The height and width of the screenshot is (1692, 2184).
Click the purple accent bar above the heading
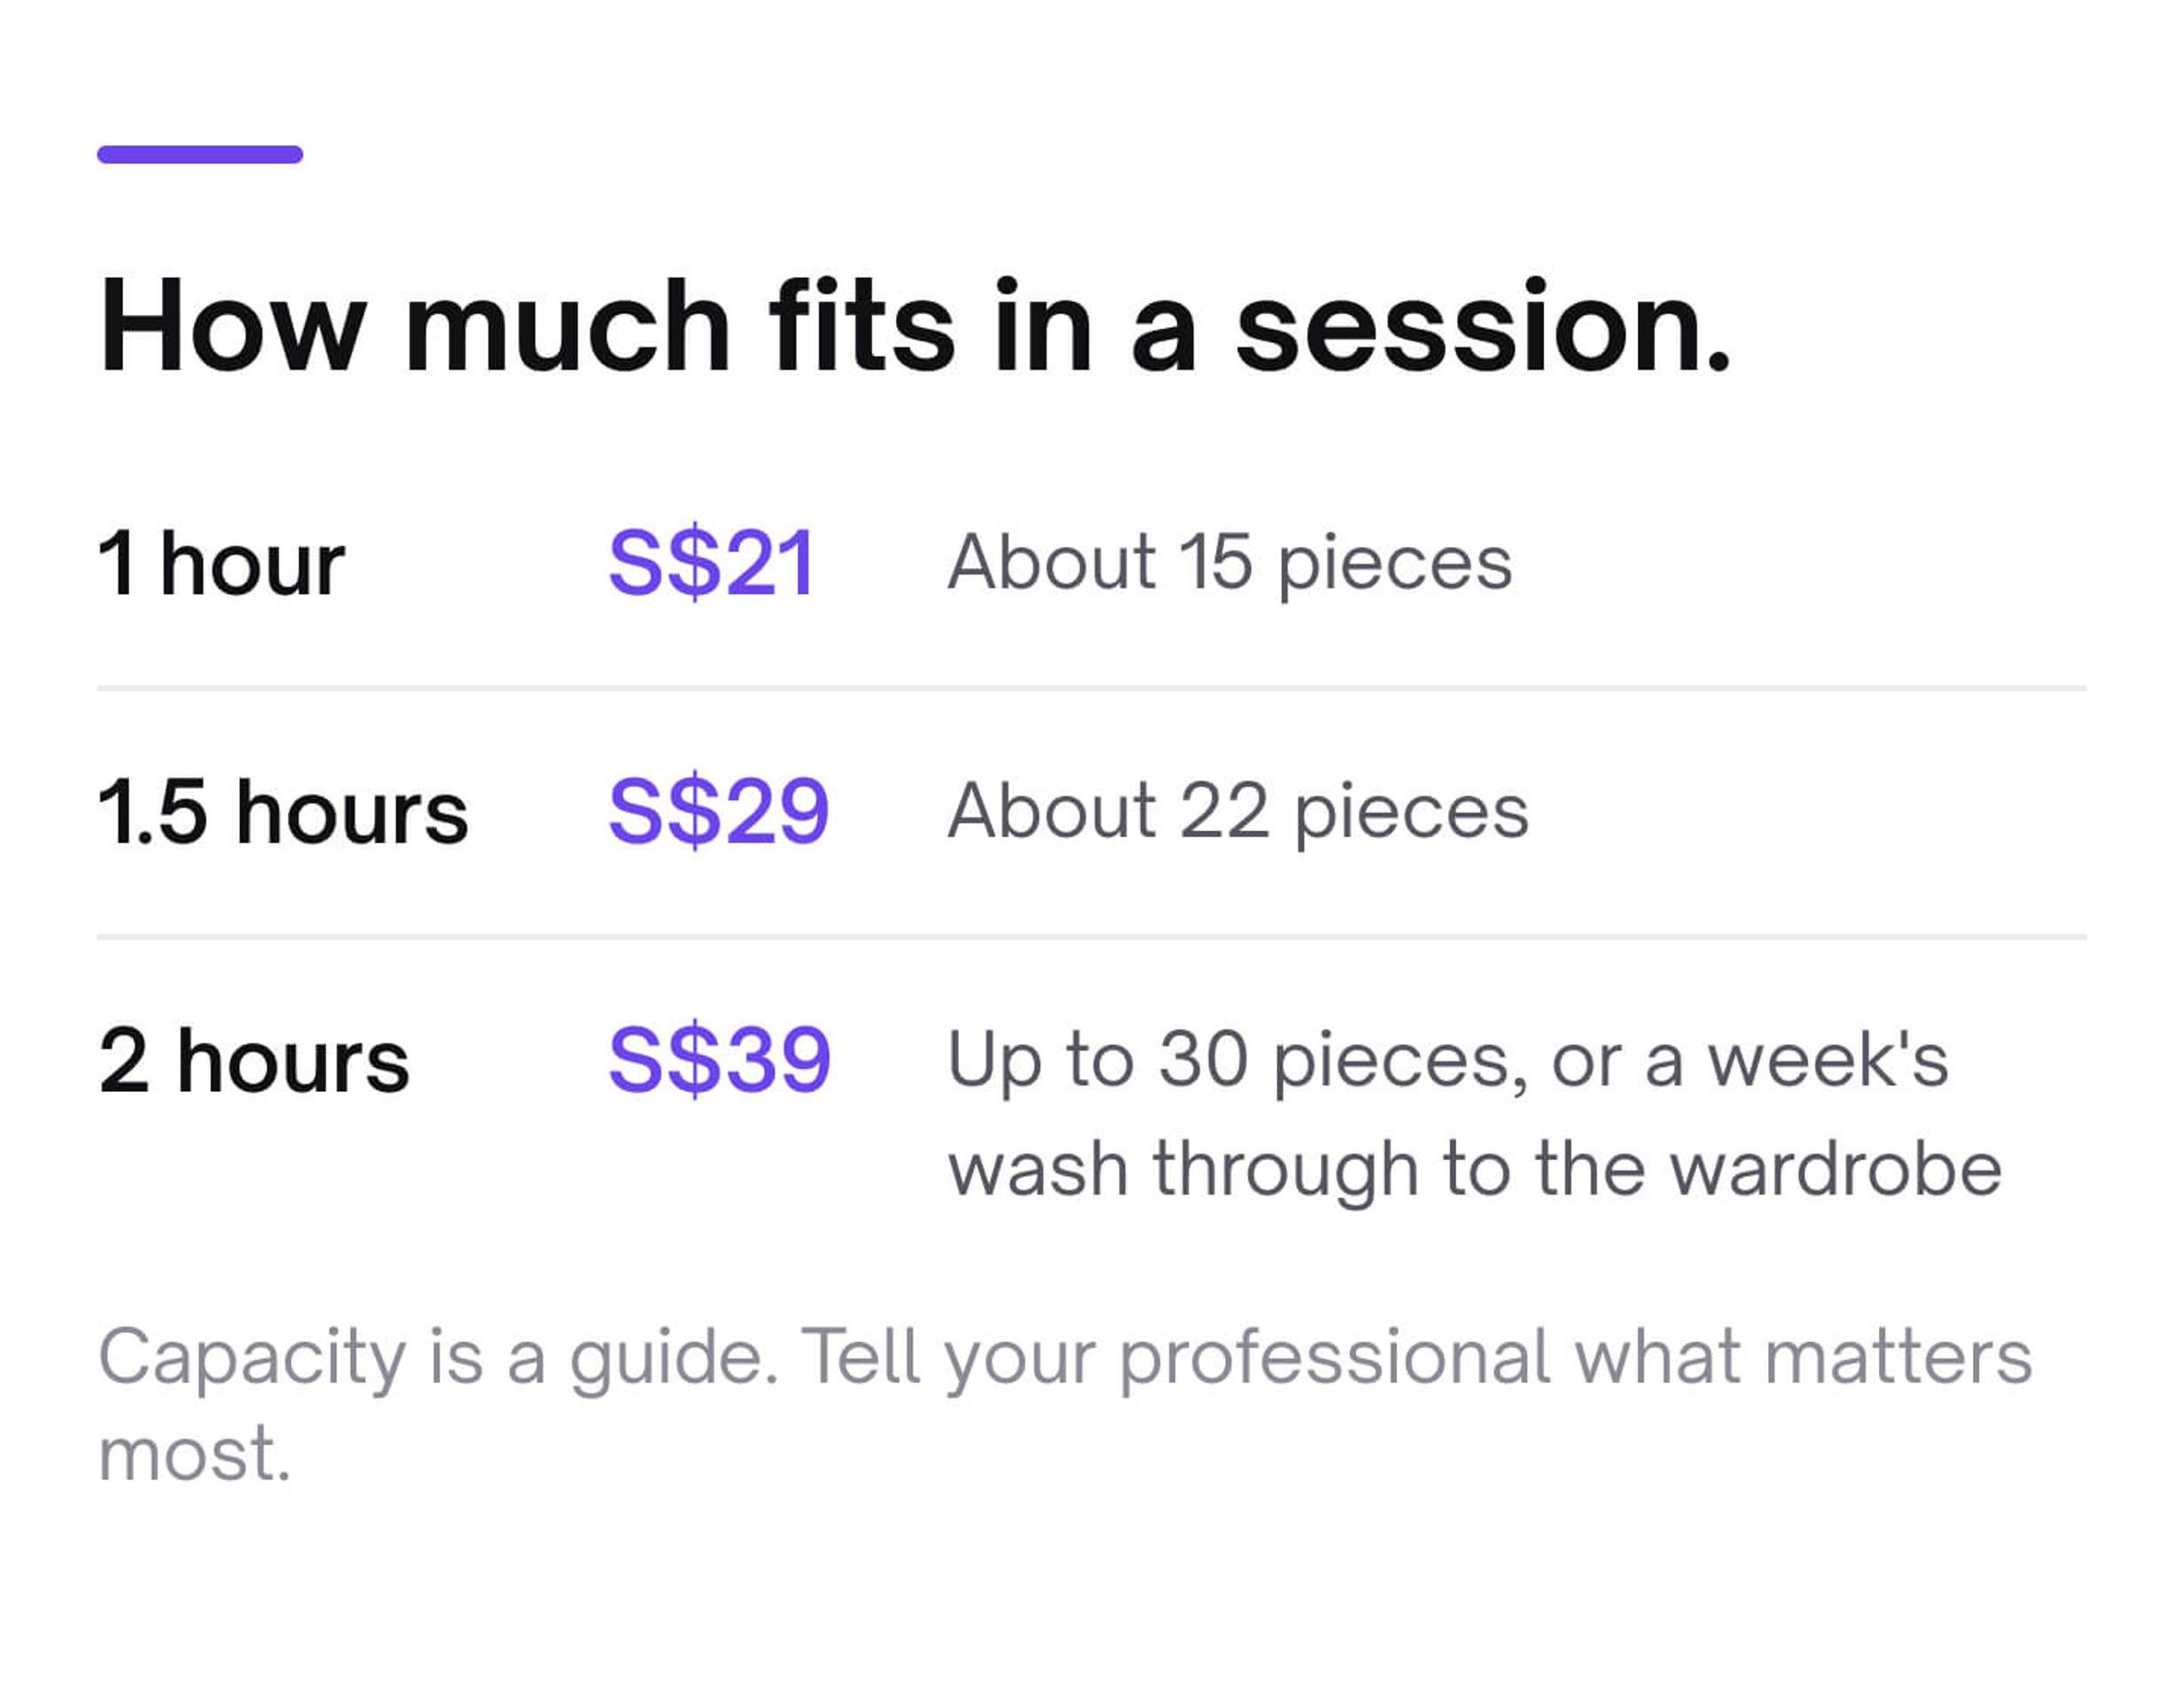(x=200, y=154)
